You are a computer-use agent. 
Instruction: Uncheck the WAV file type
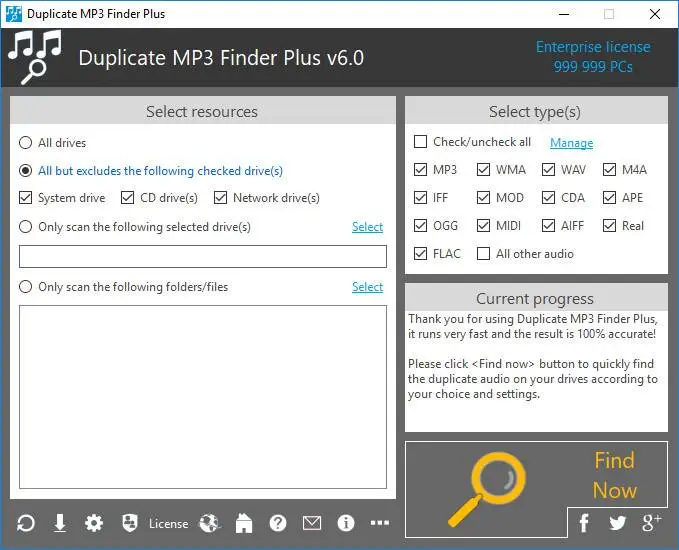tap(548, 169)
